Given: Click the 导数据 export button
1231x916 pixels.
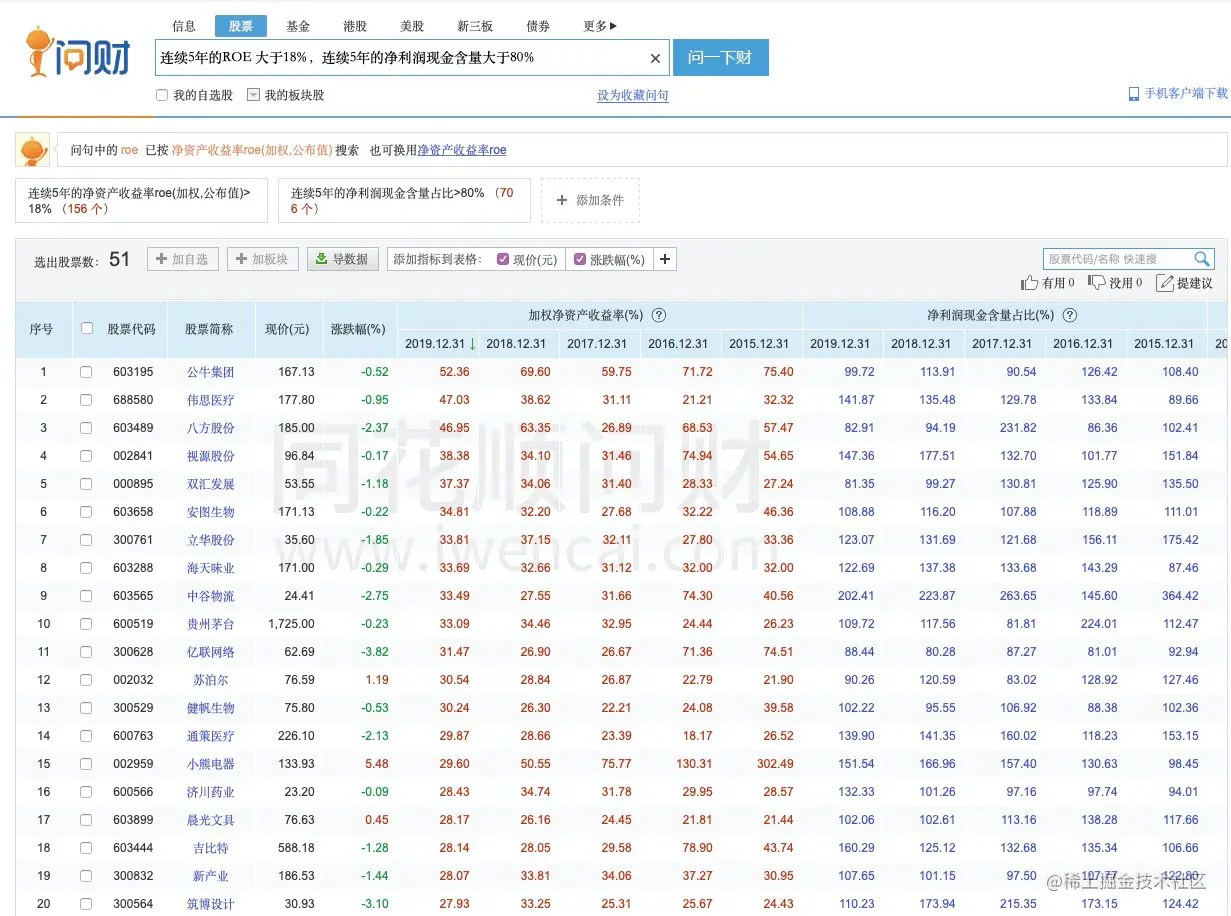Looking at the screenshot, I should pyautogui.click(x=343, y=259).
